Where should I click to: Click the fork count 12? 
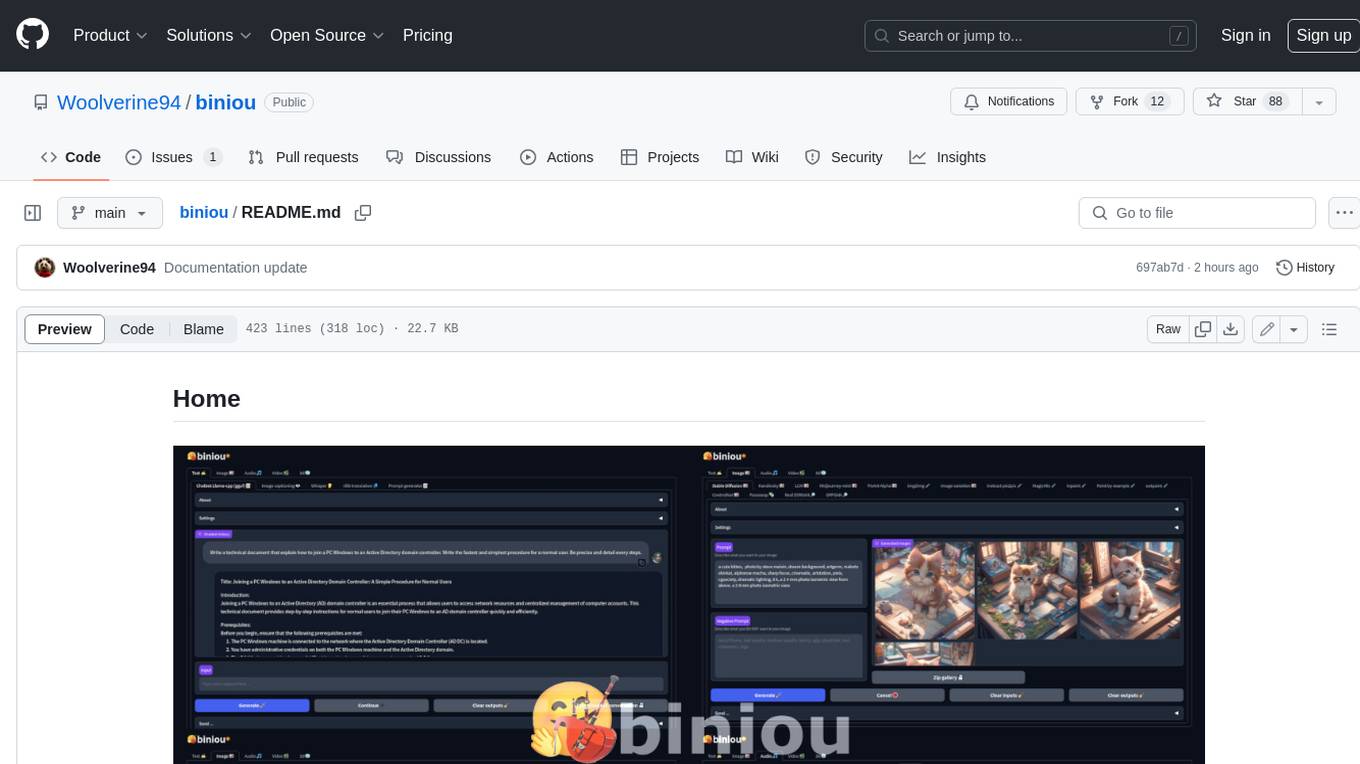1157,102
